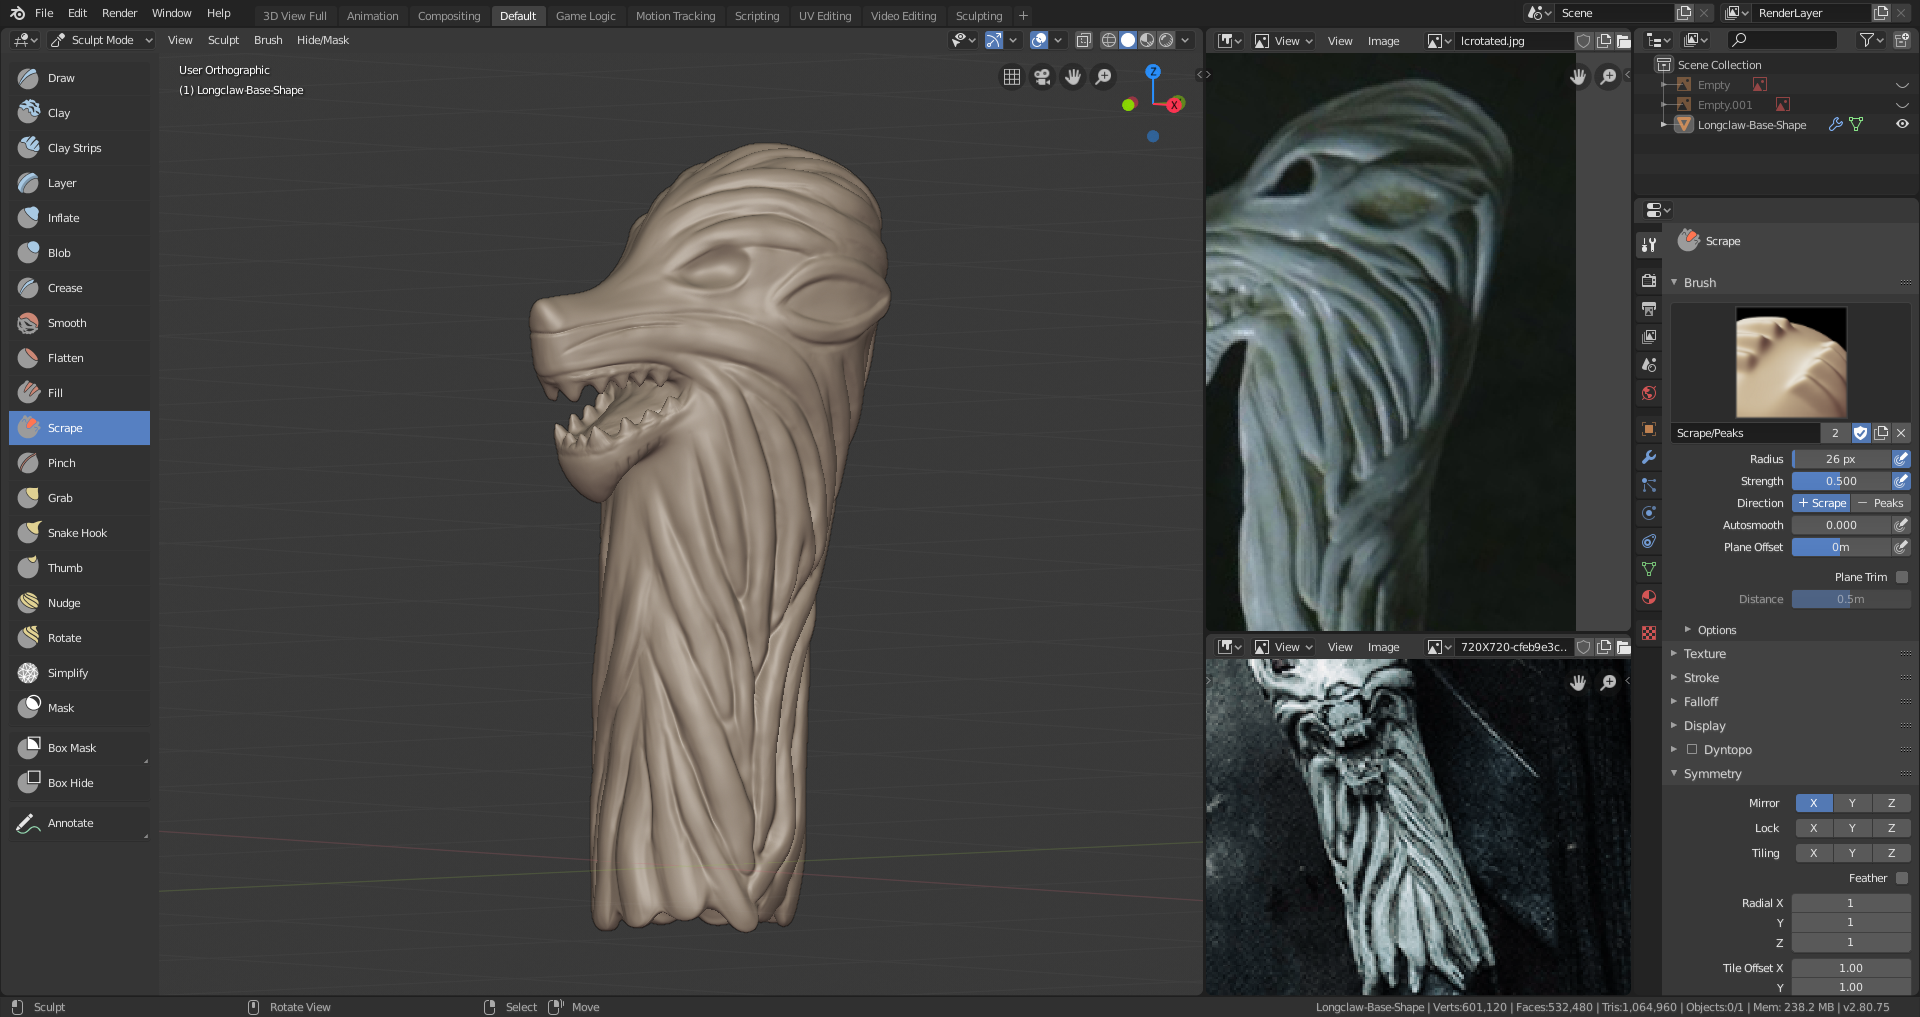Image resolution: width=1920 pixels, height=1017 pixels.
Task: Adjust the brush Strength slider
Action: [x=1841, y=481]
